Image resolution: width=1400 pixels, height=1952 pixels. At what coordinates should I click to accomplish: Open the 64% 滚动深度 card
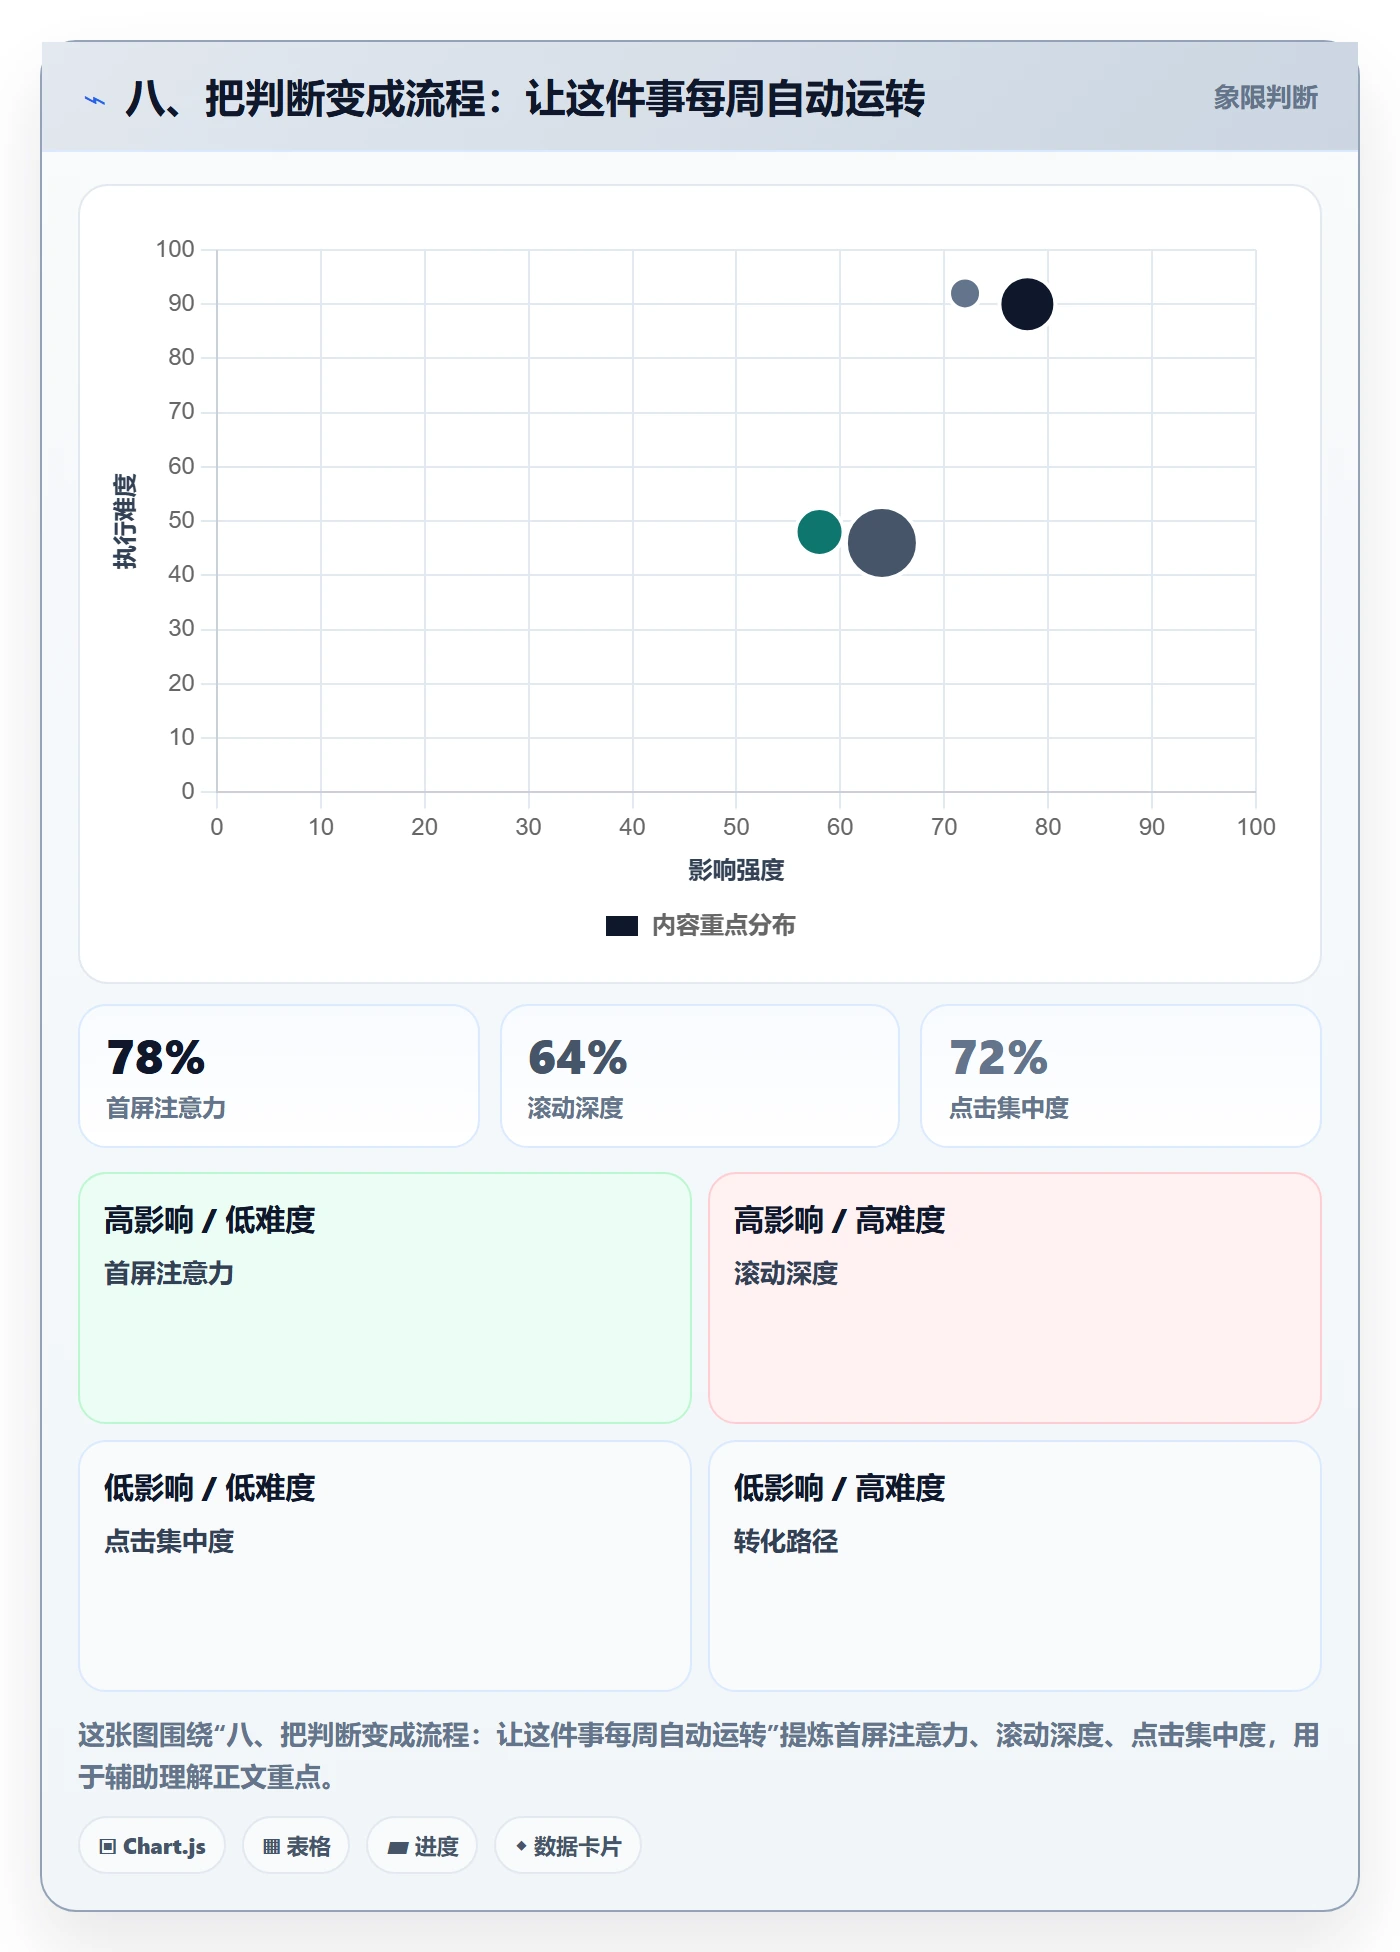click(700, 1076)
